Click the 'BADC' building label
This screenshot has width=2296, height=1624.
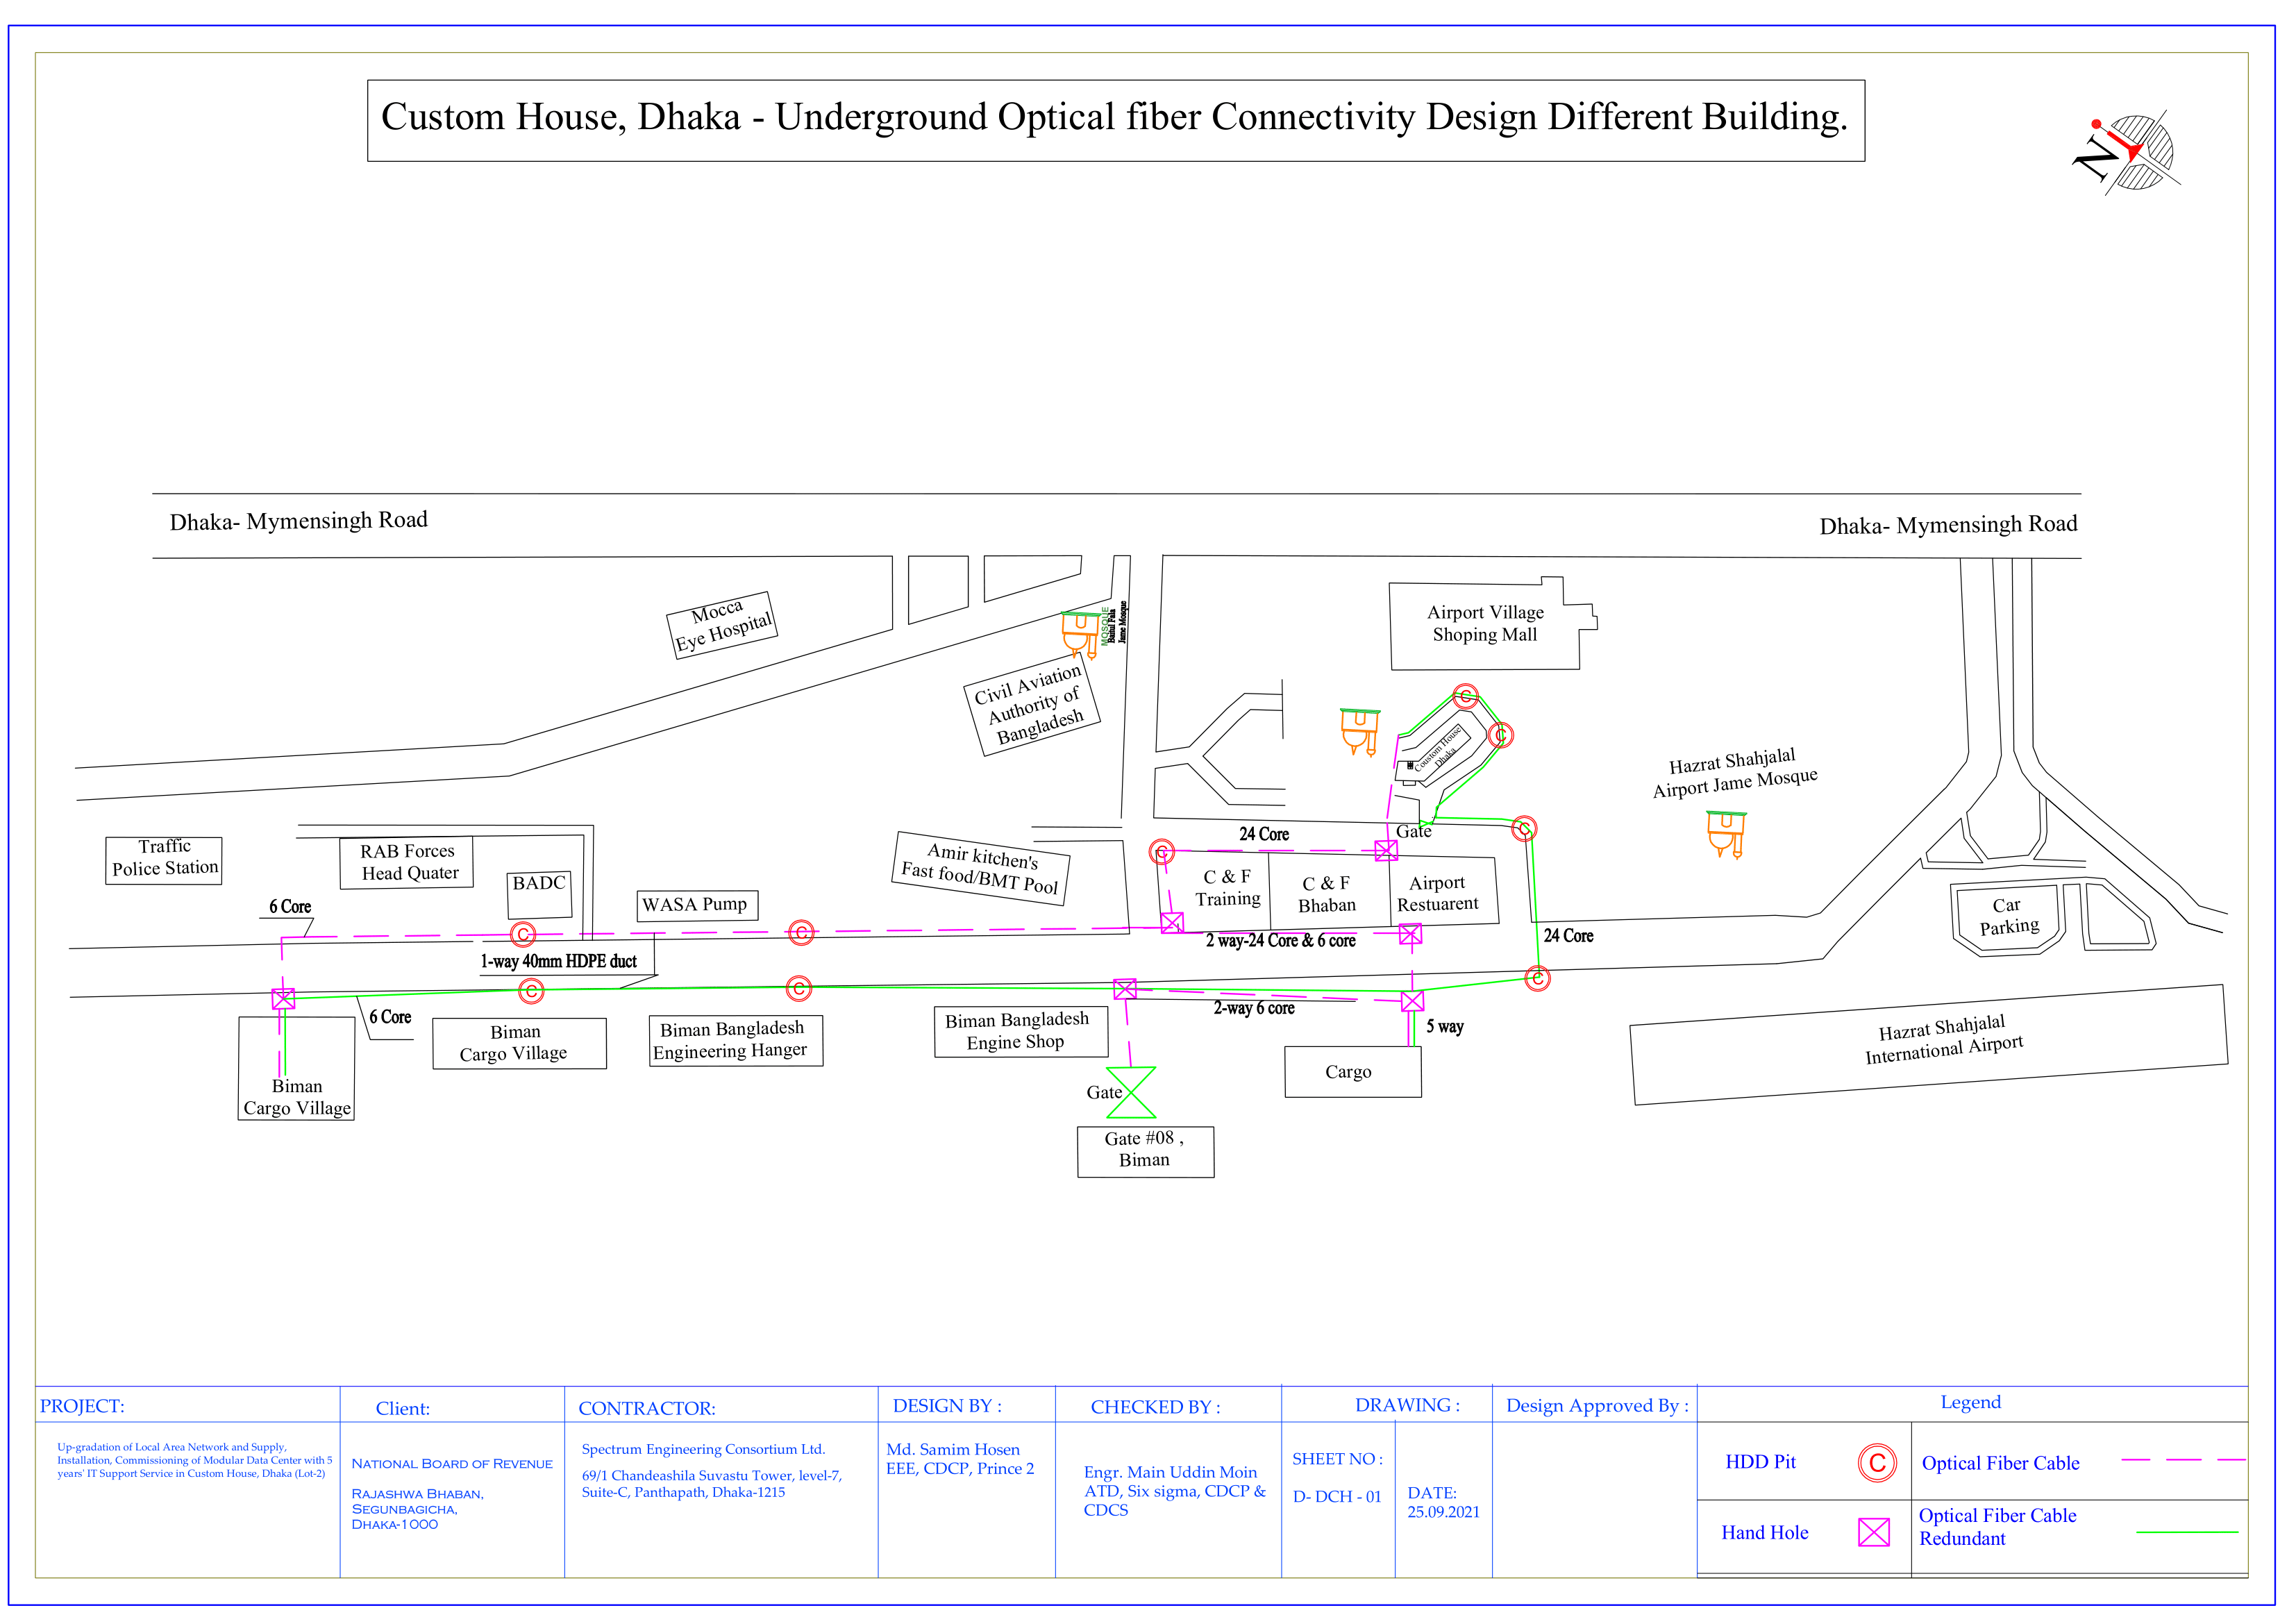point(539,883)
